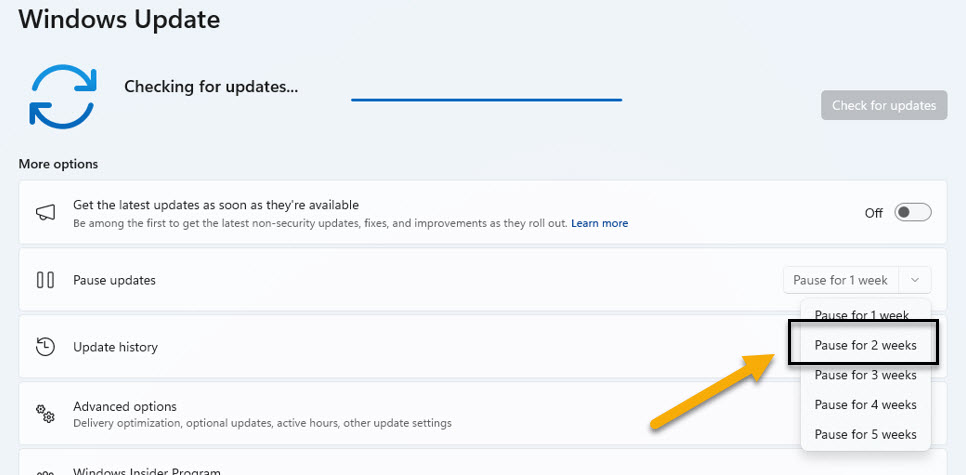Collapse the pause duration chevron arrow
This screenshot has width=966, height=475.
(915, 280)
